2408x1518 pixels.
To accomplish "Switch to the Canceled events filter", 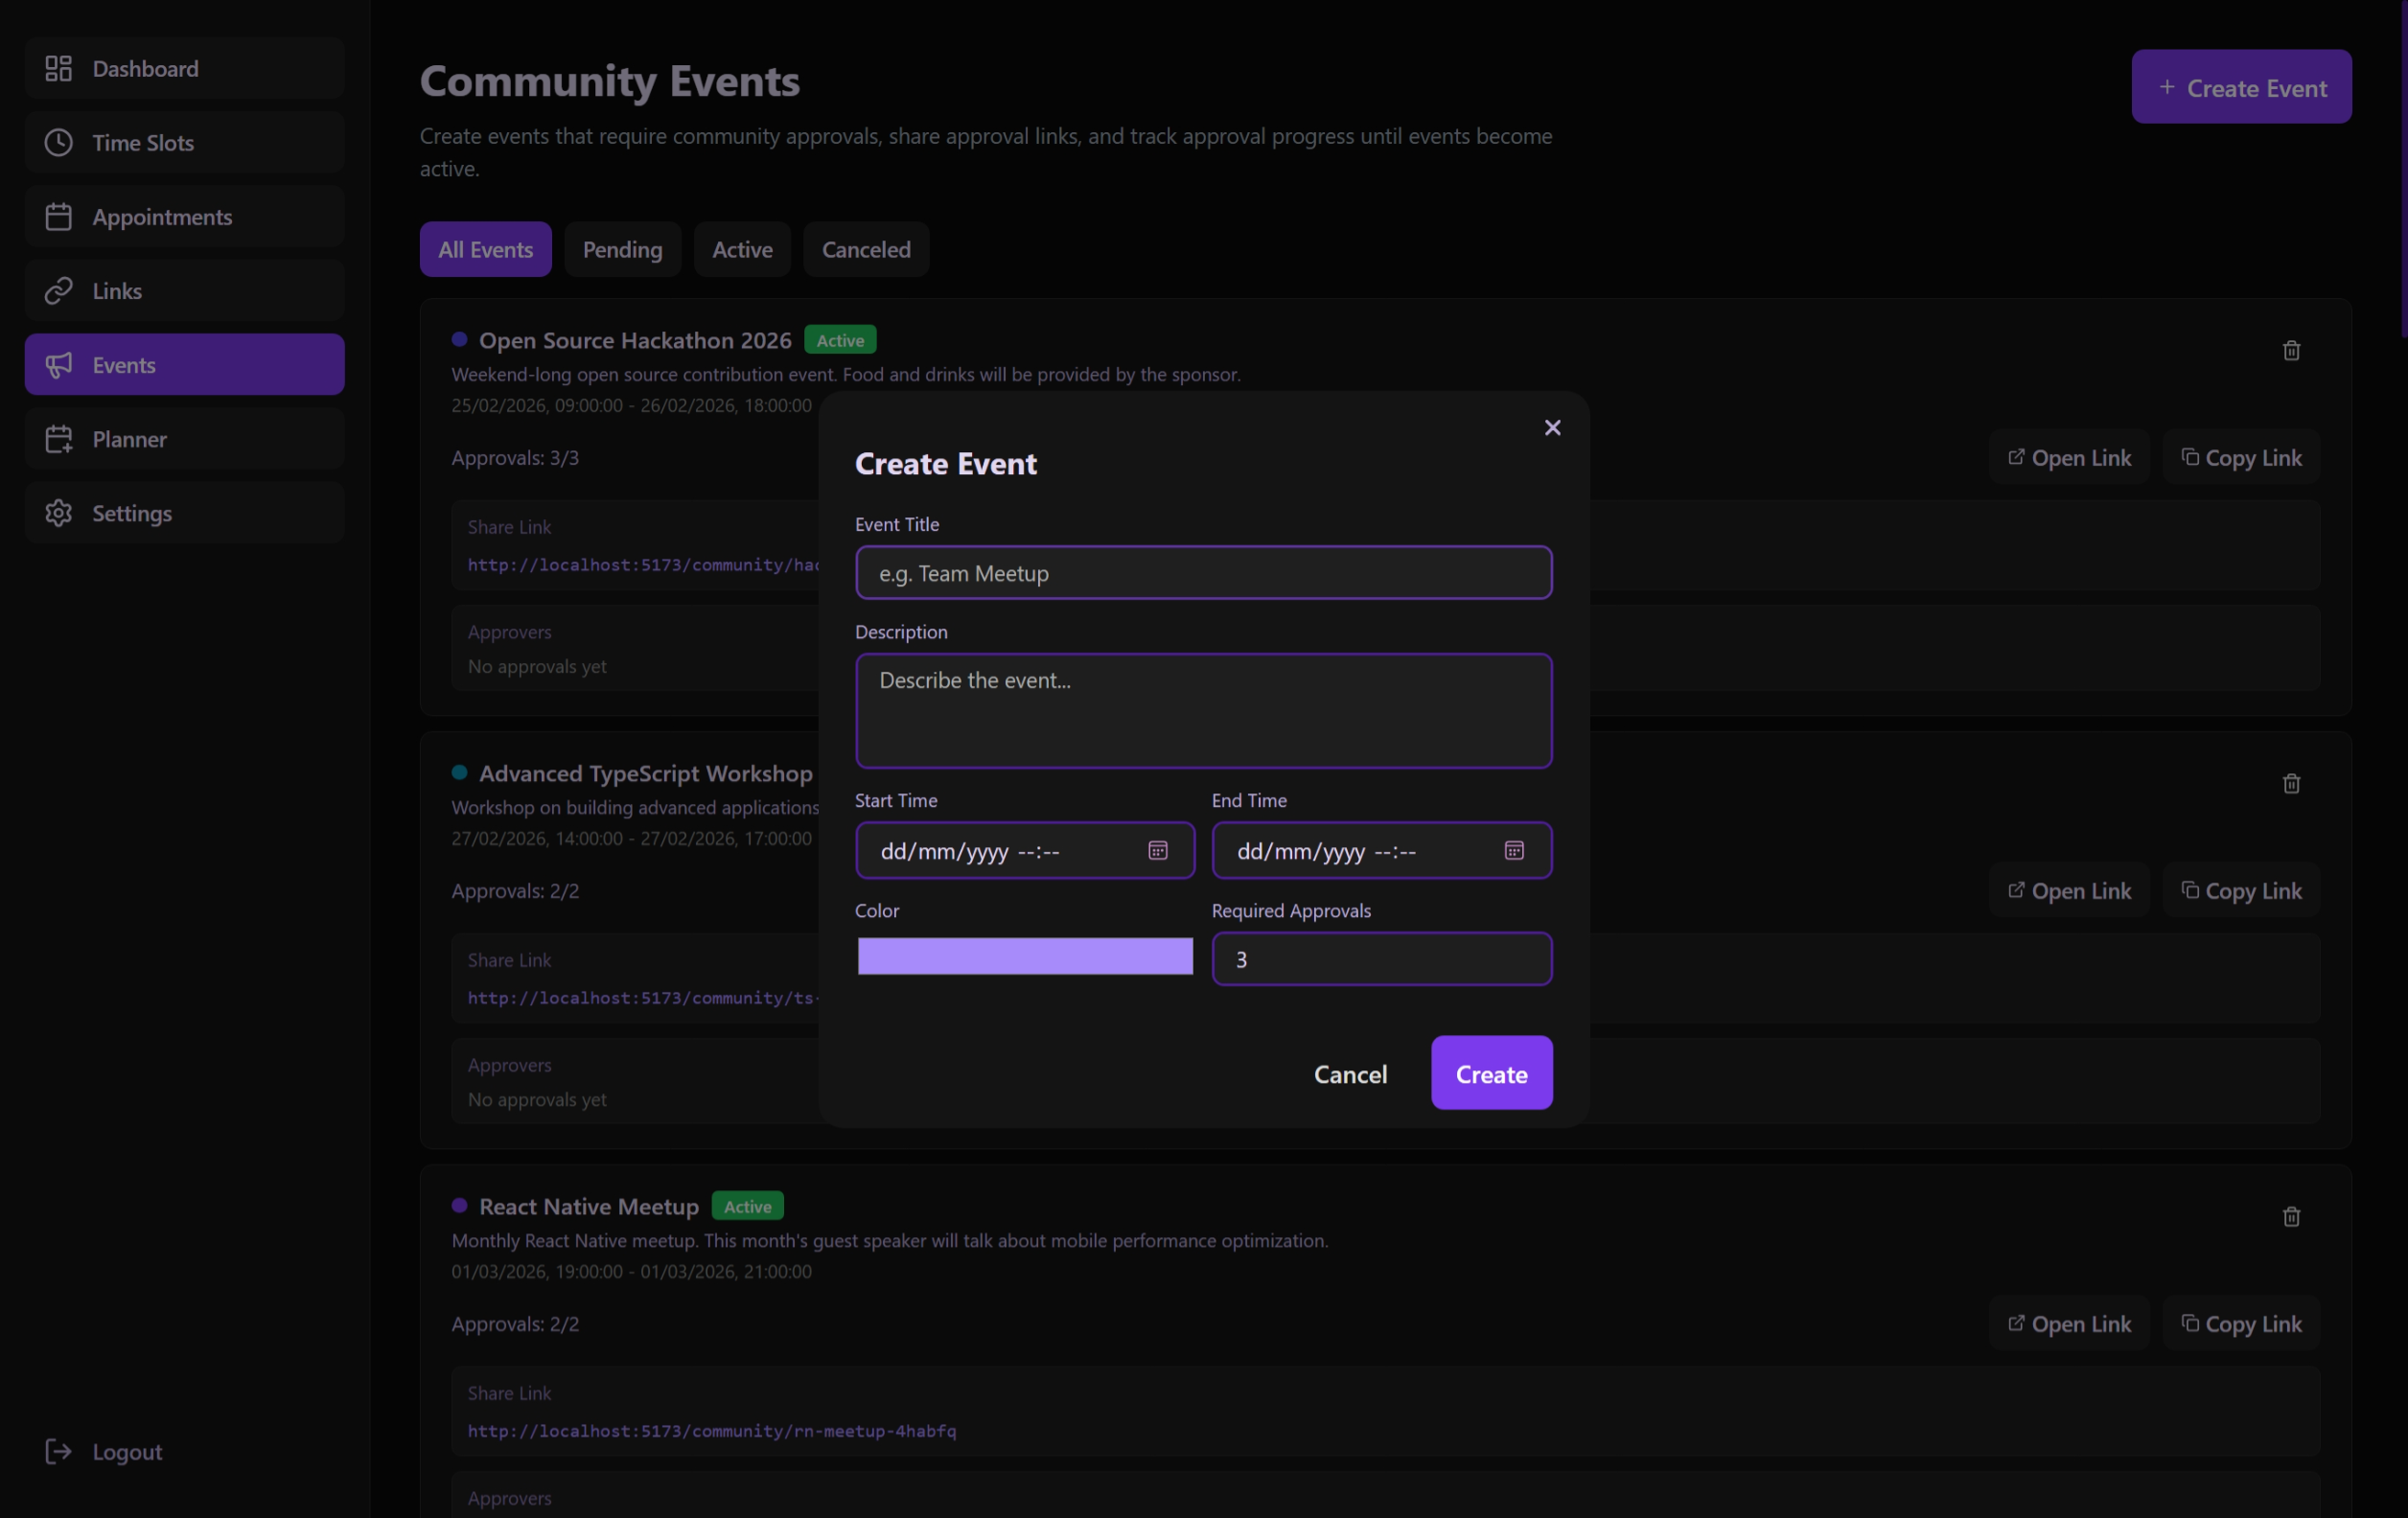I will pos(866,249).
